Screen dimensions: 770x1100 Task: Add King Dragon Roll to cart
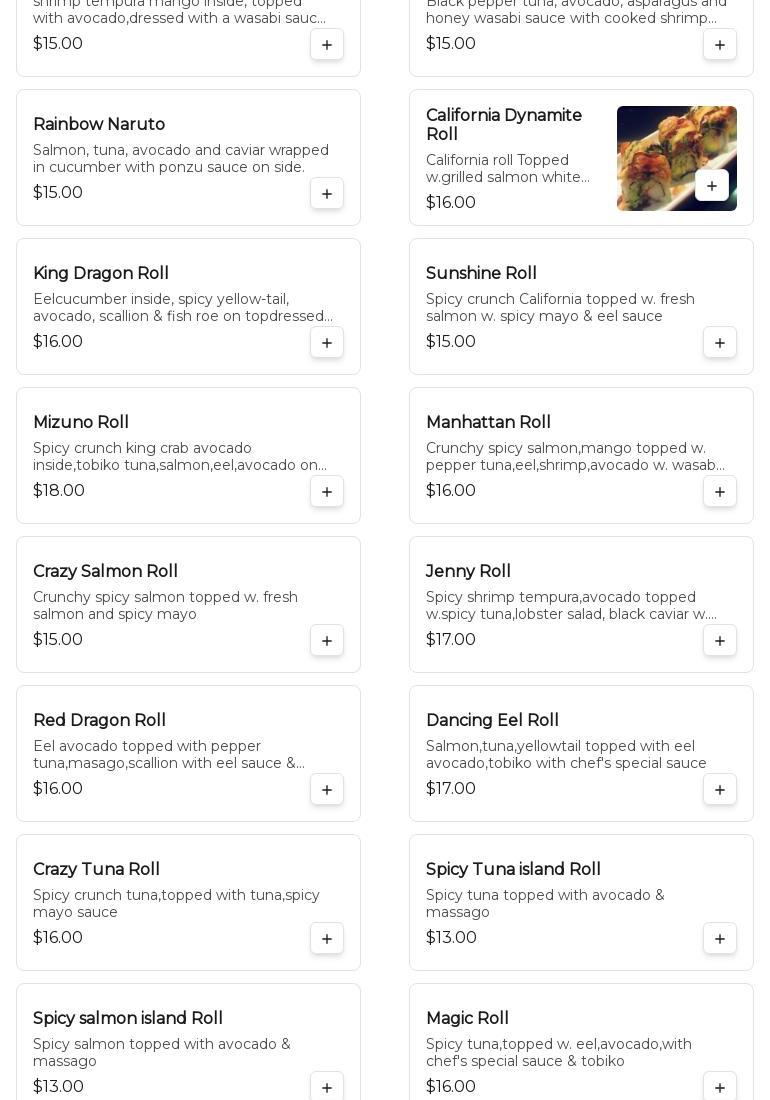327,342
